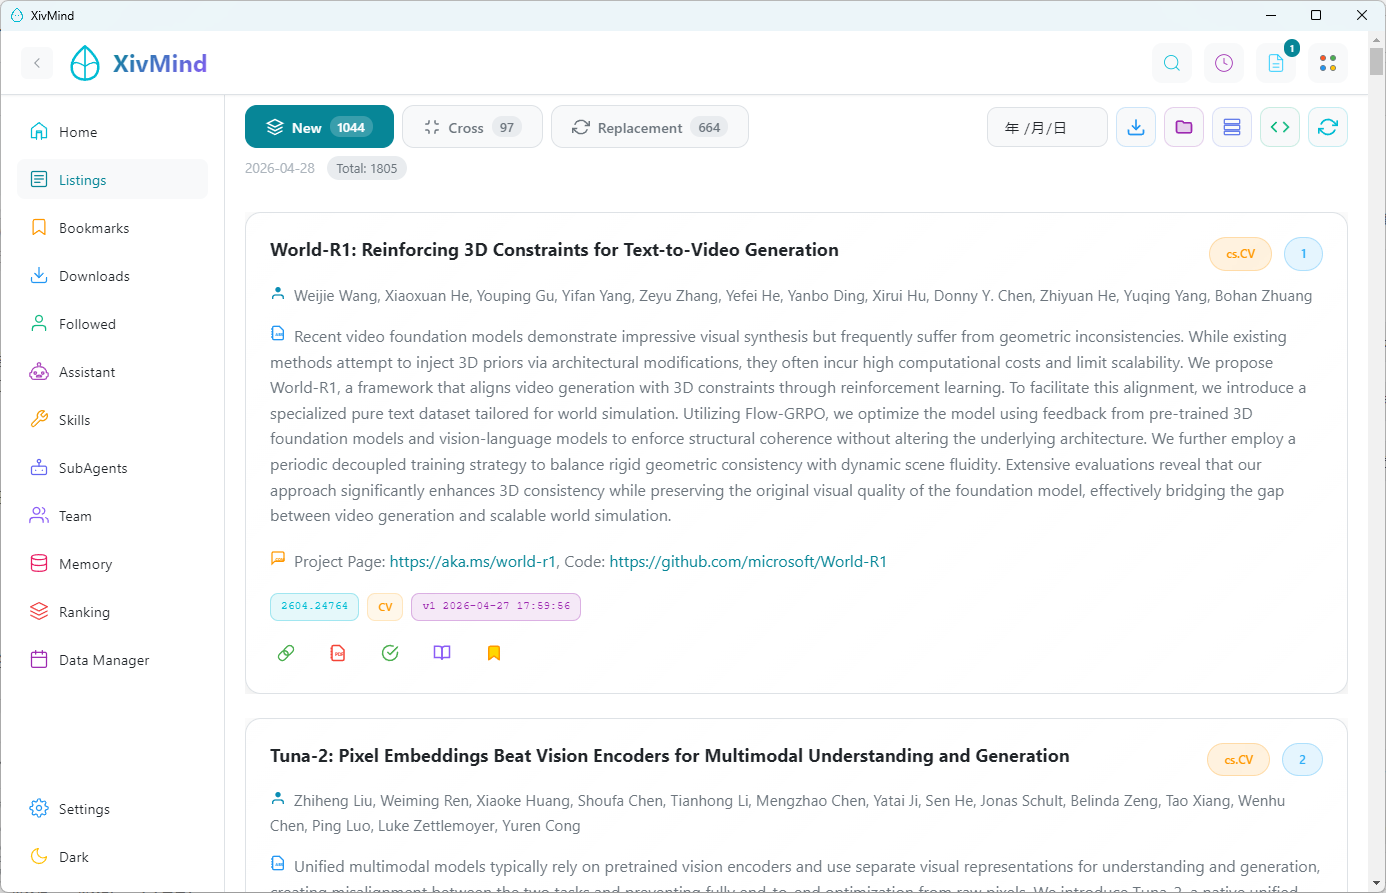Open the github.com/microsoft/World-R1 code link
Image resolution: width=1386 pixels, height=893 pixels.
(x=748, y=562)
